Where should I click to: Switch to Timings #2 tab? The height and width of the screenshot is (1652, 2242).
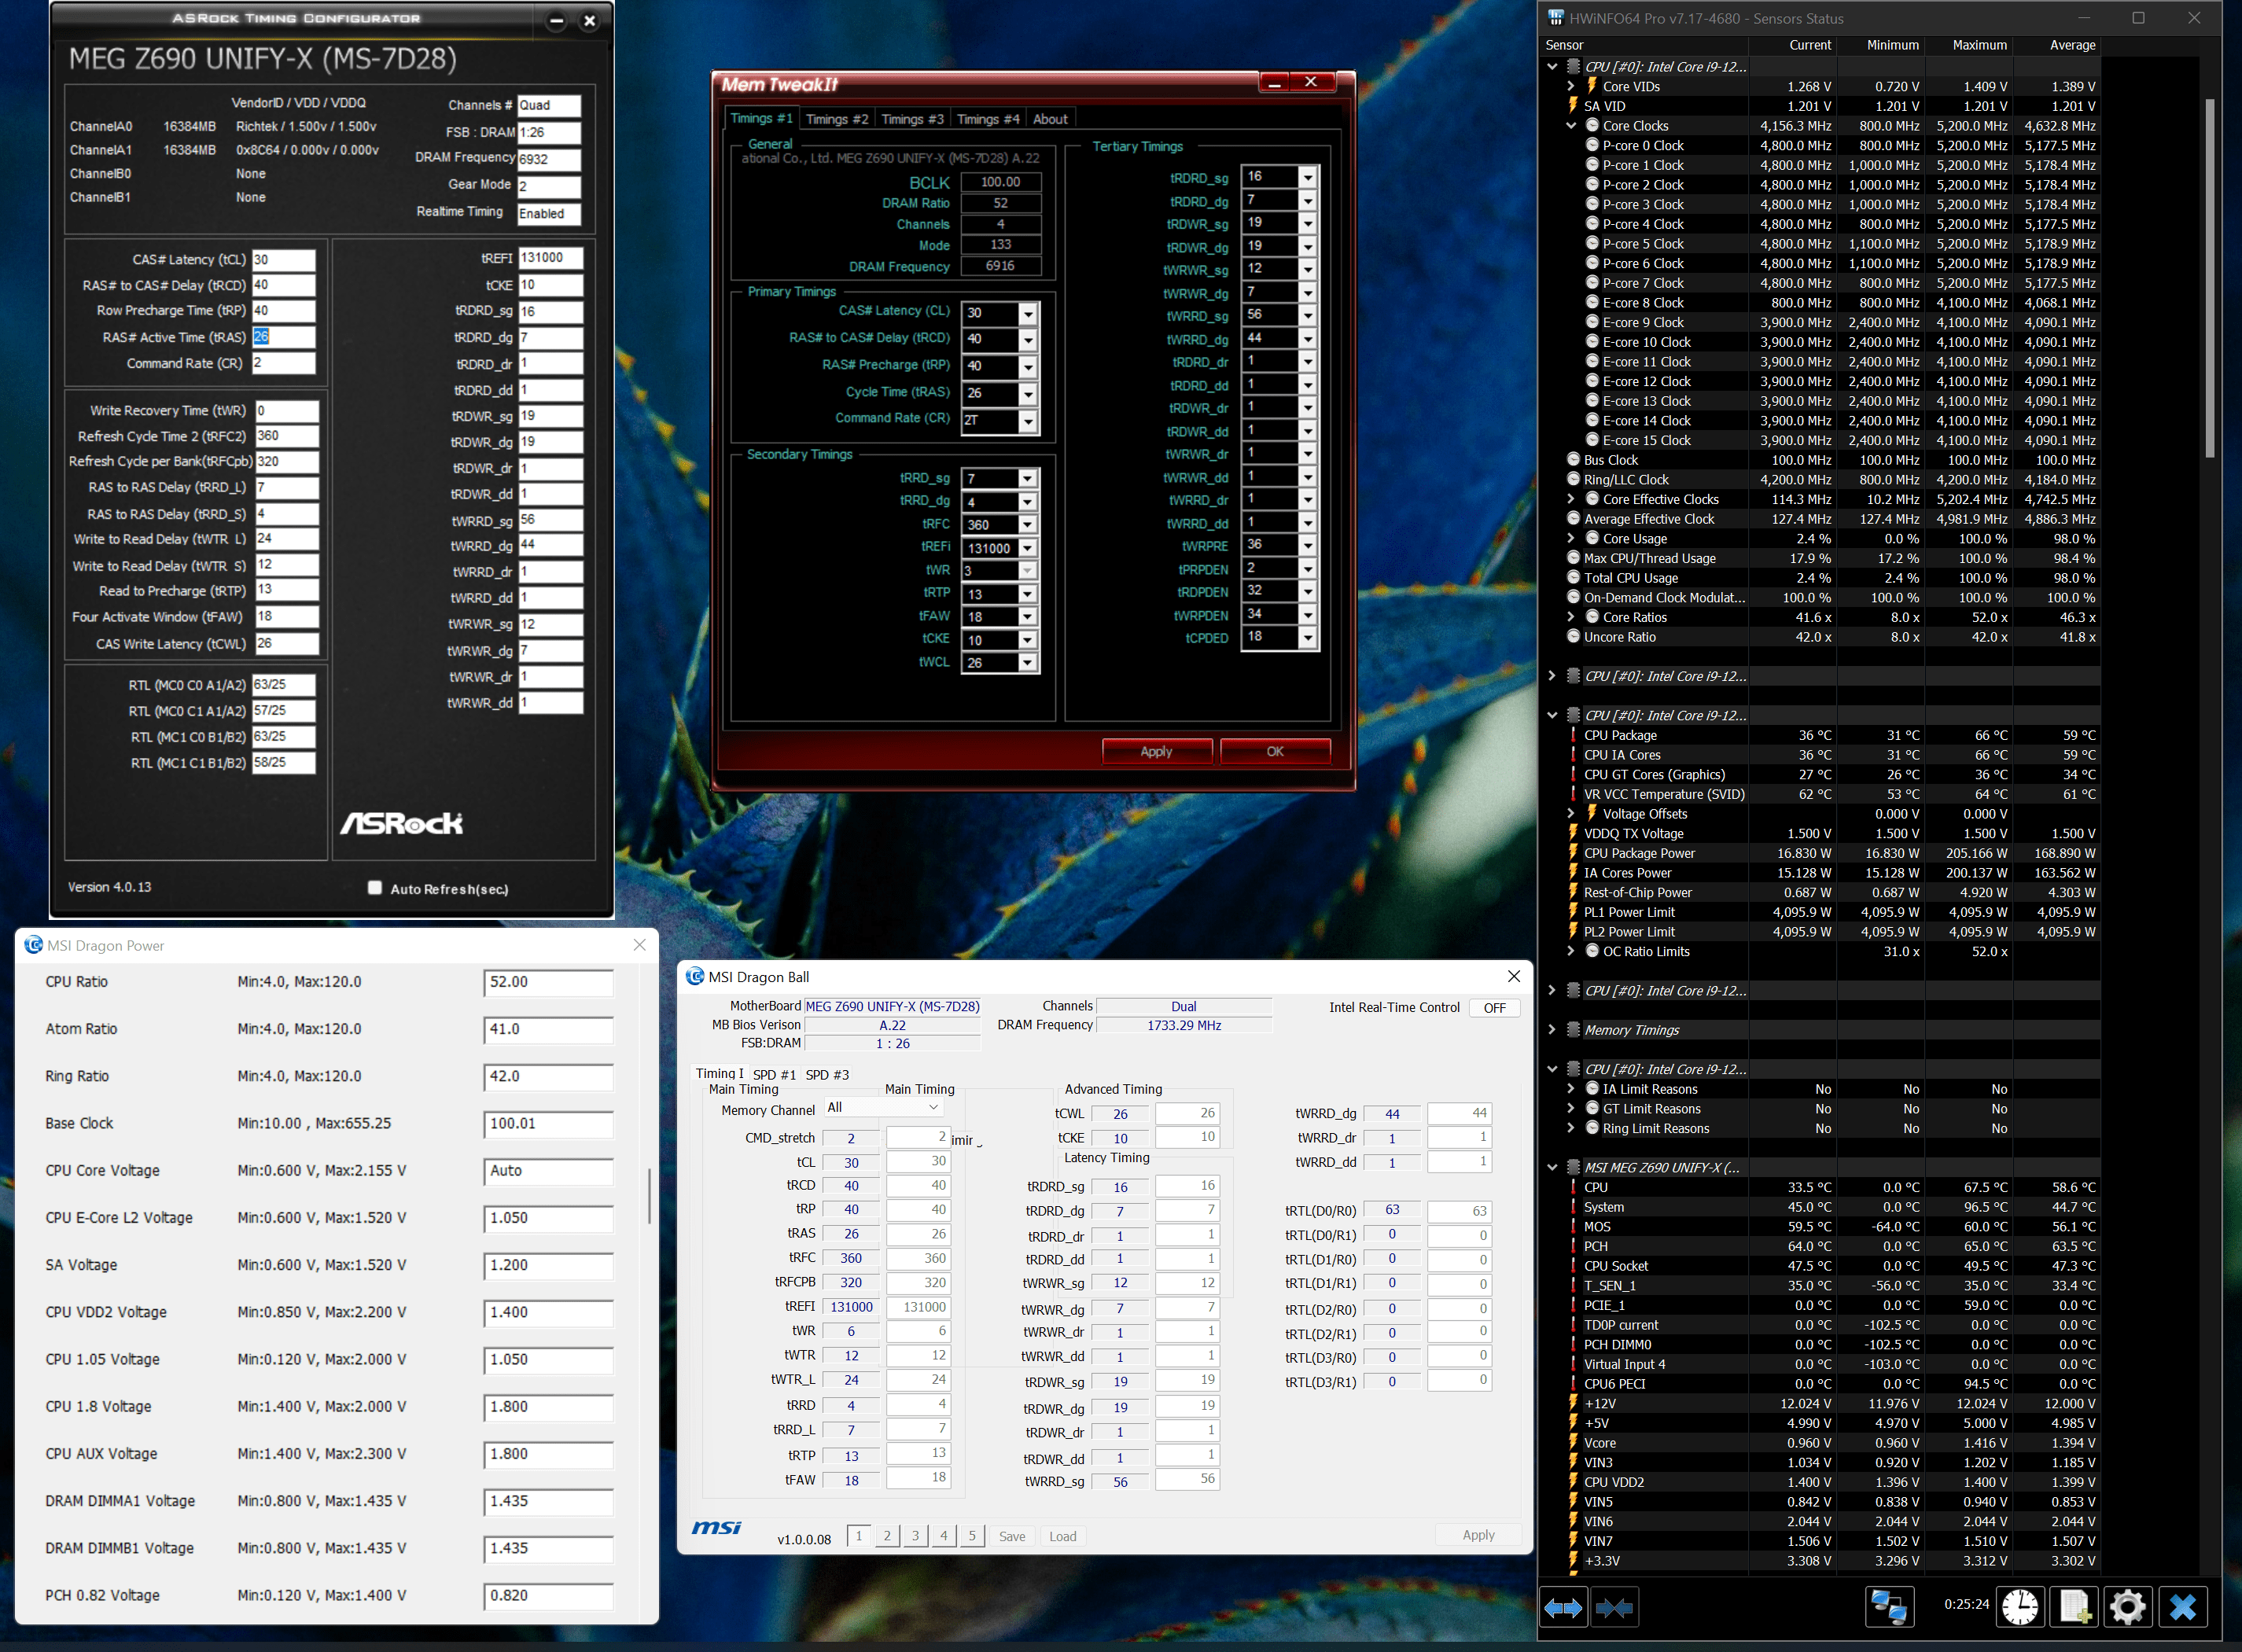tap(837, 119)
